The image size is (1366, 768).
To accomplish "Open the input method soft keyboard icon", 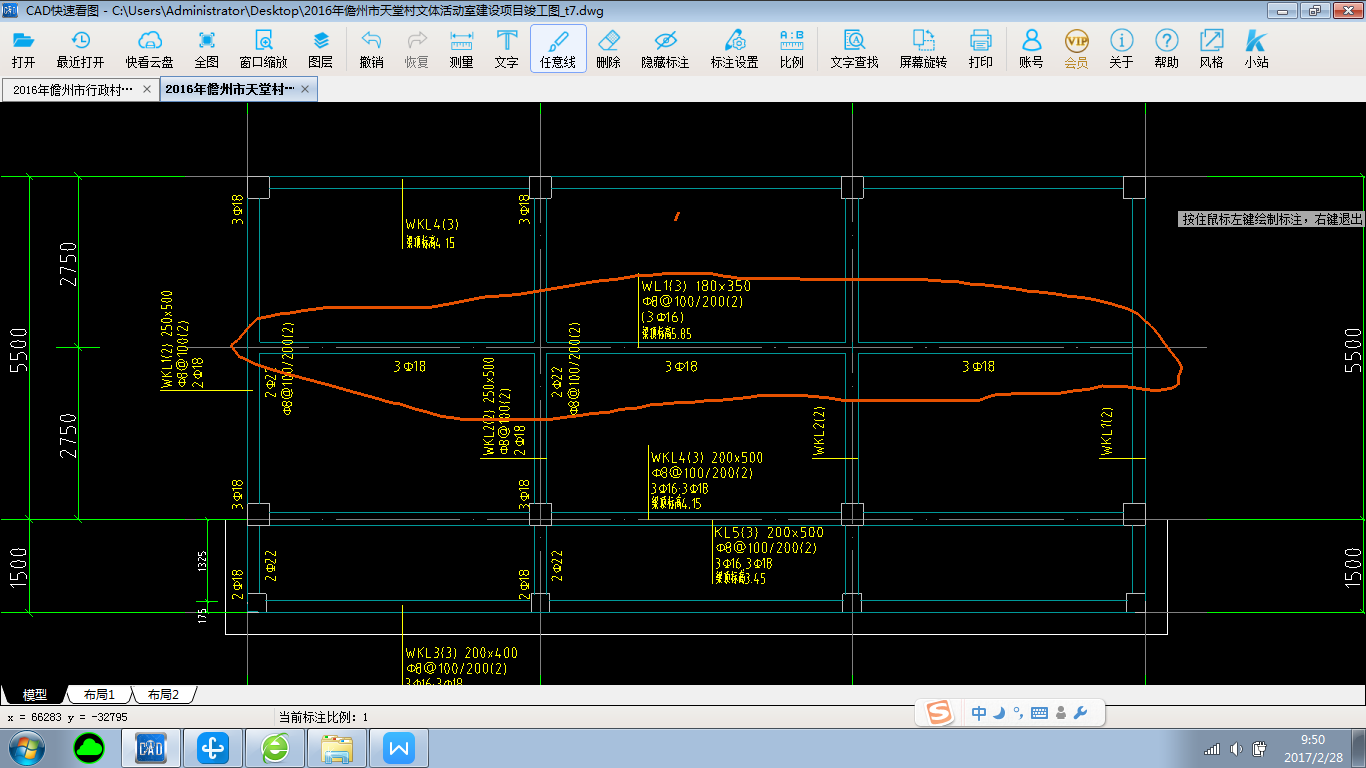I will tap(1039, 713).
